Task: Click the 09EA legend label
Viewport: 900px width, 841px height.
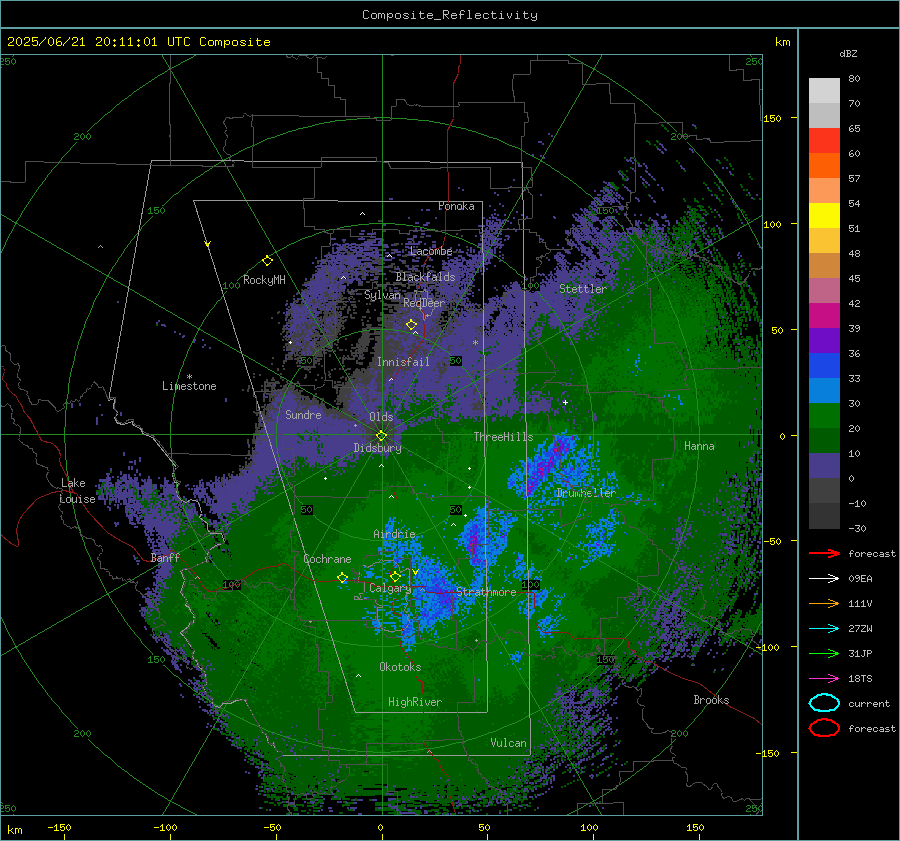Action: (x=860, y=579)
